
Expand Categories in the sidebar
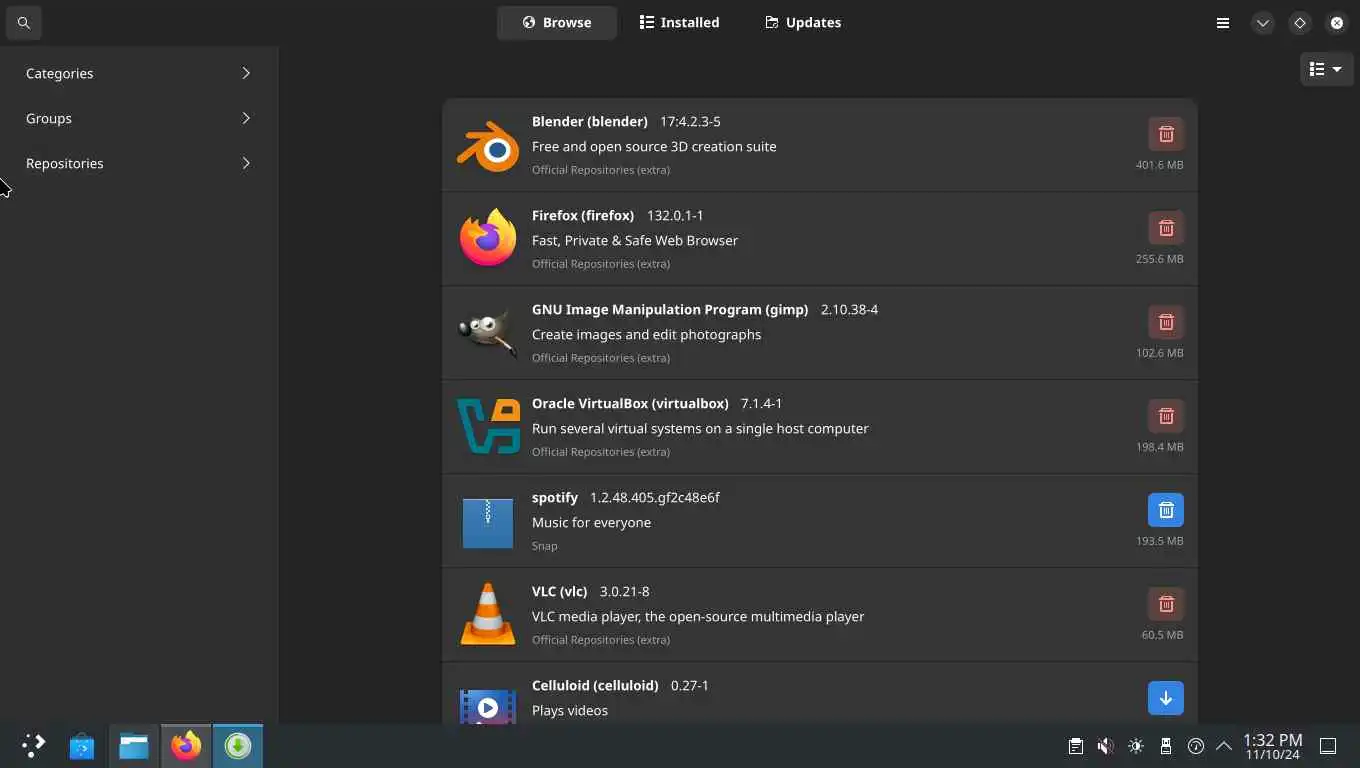[x=139, y=73]
